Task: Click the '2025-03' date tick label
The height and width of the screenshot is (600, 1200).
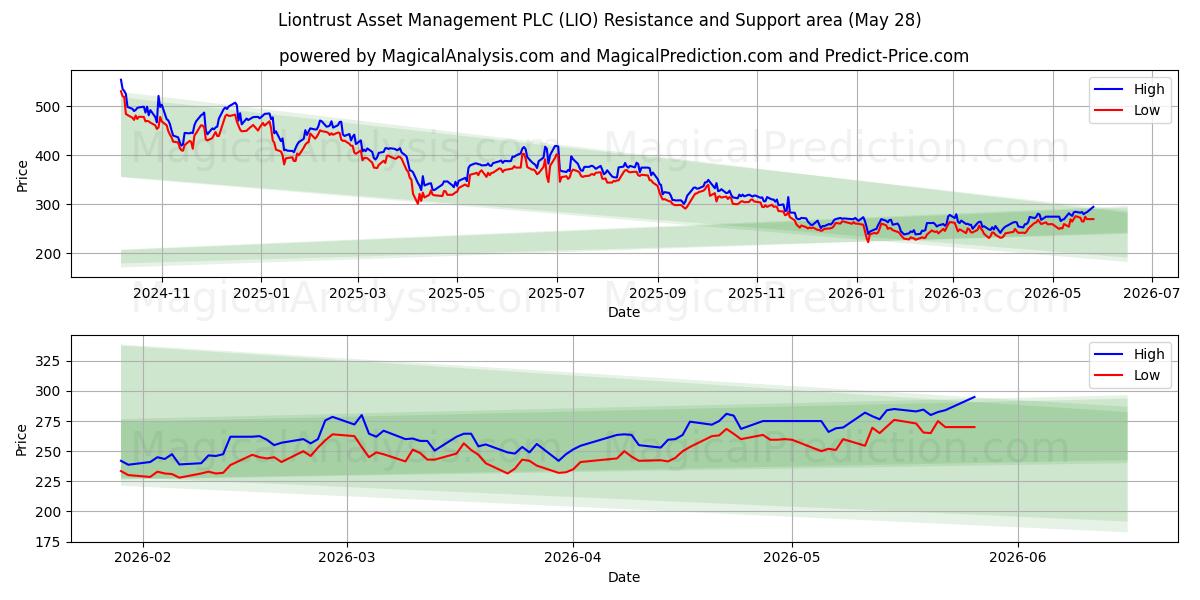Action: point(358,294)
